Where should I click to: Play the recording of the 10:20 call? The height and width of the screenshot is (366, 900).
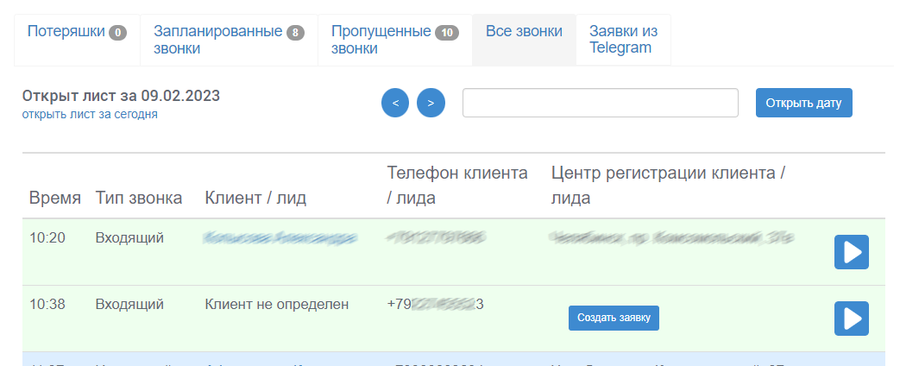coord(851,252)
